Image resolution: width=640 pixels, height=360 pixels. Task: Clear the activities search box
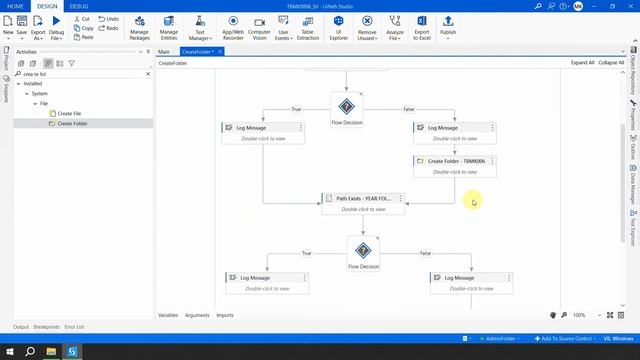tap(148, 74)
